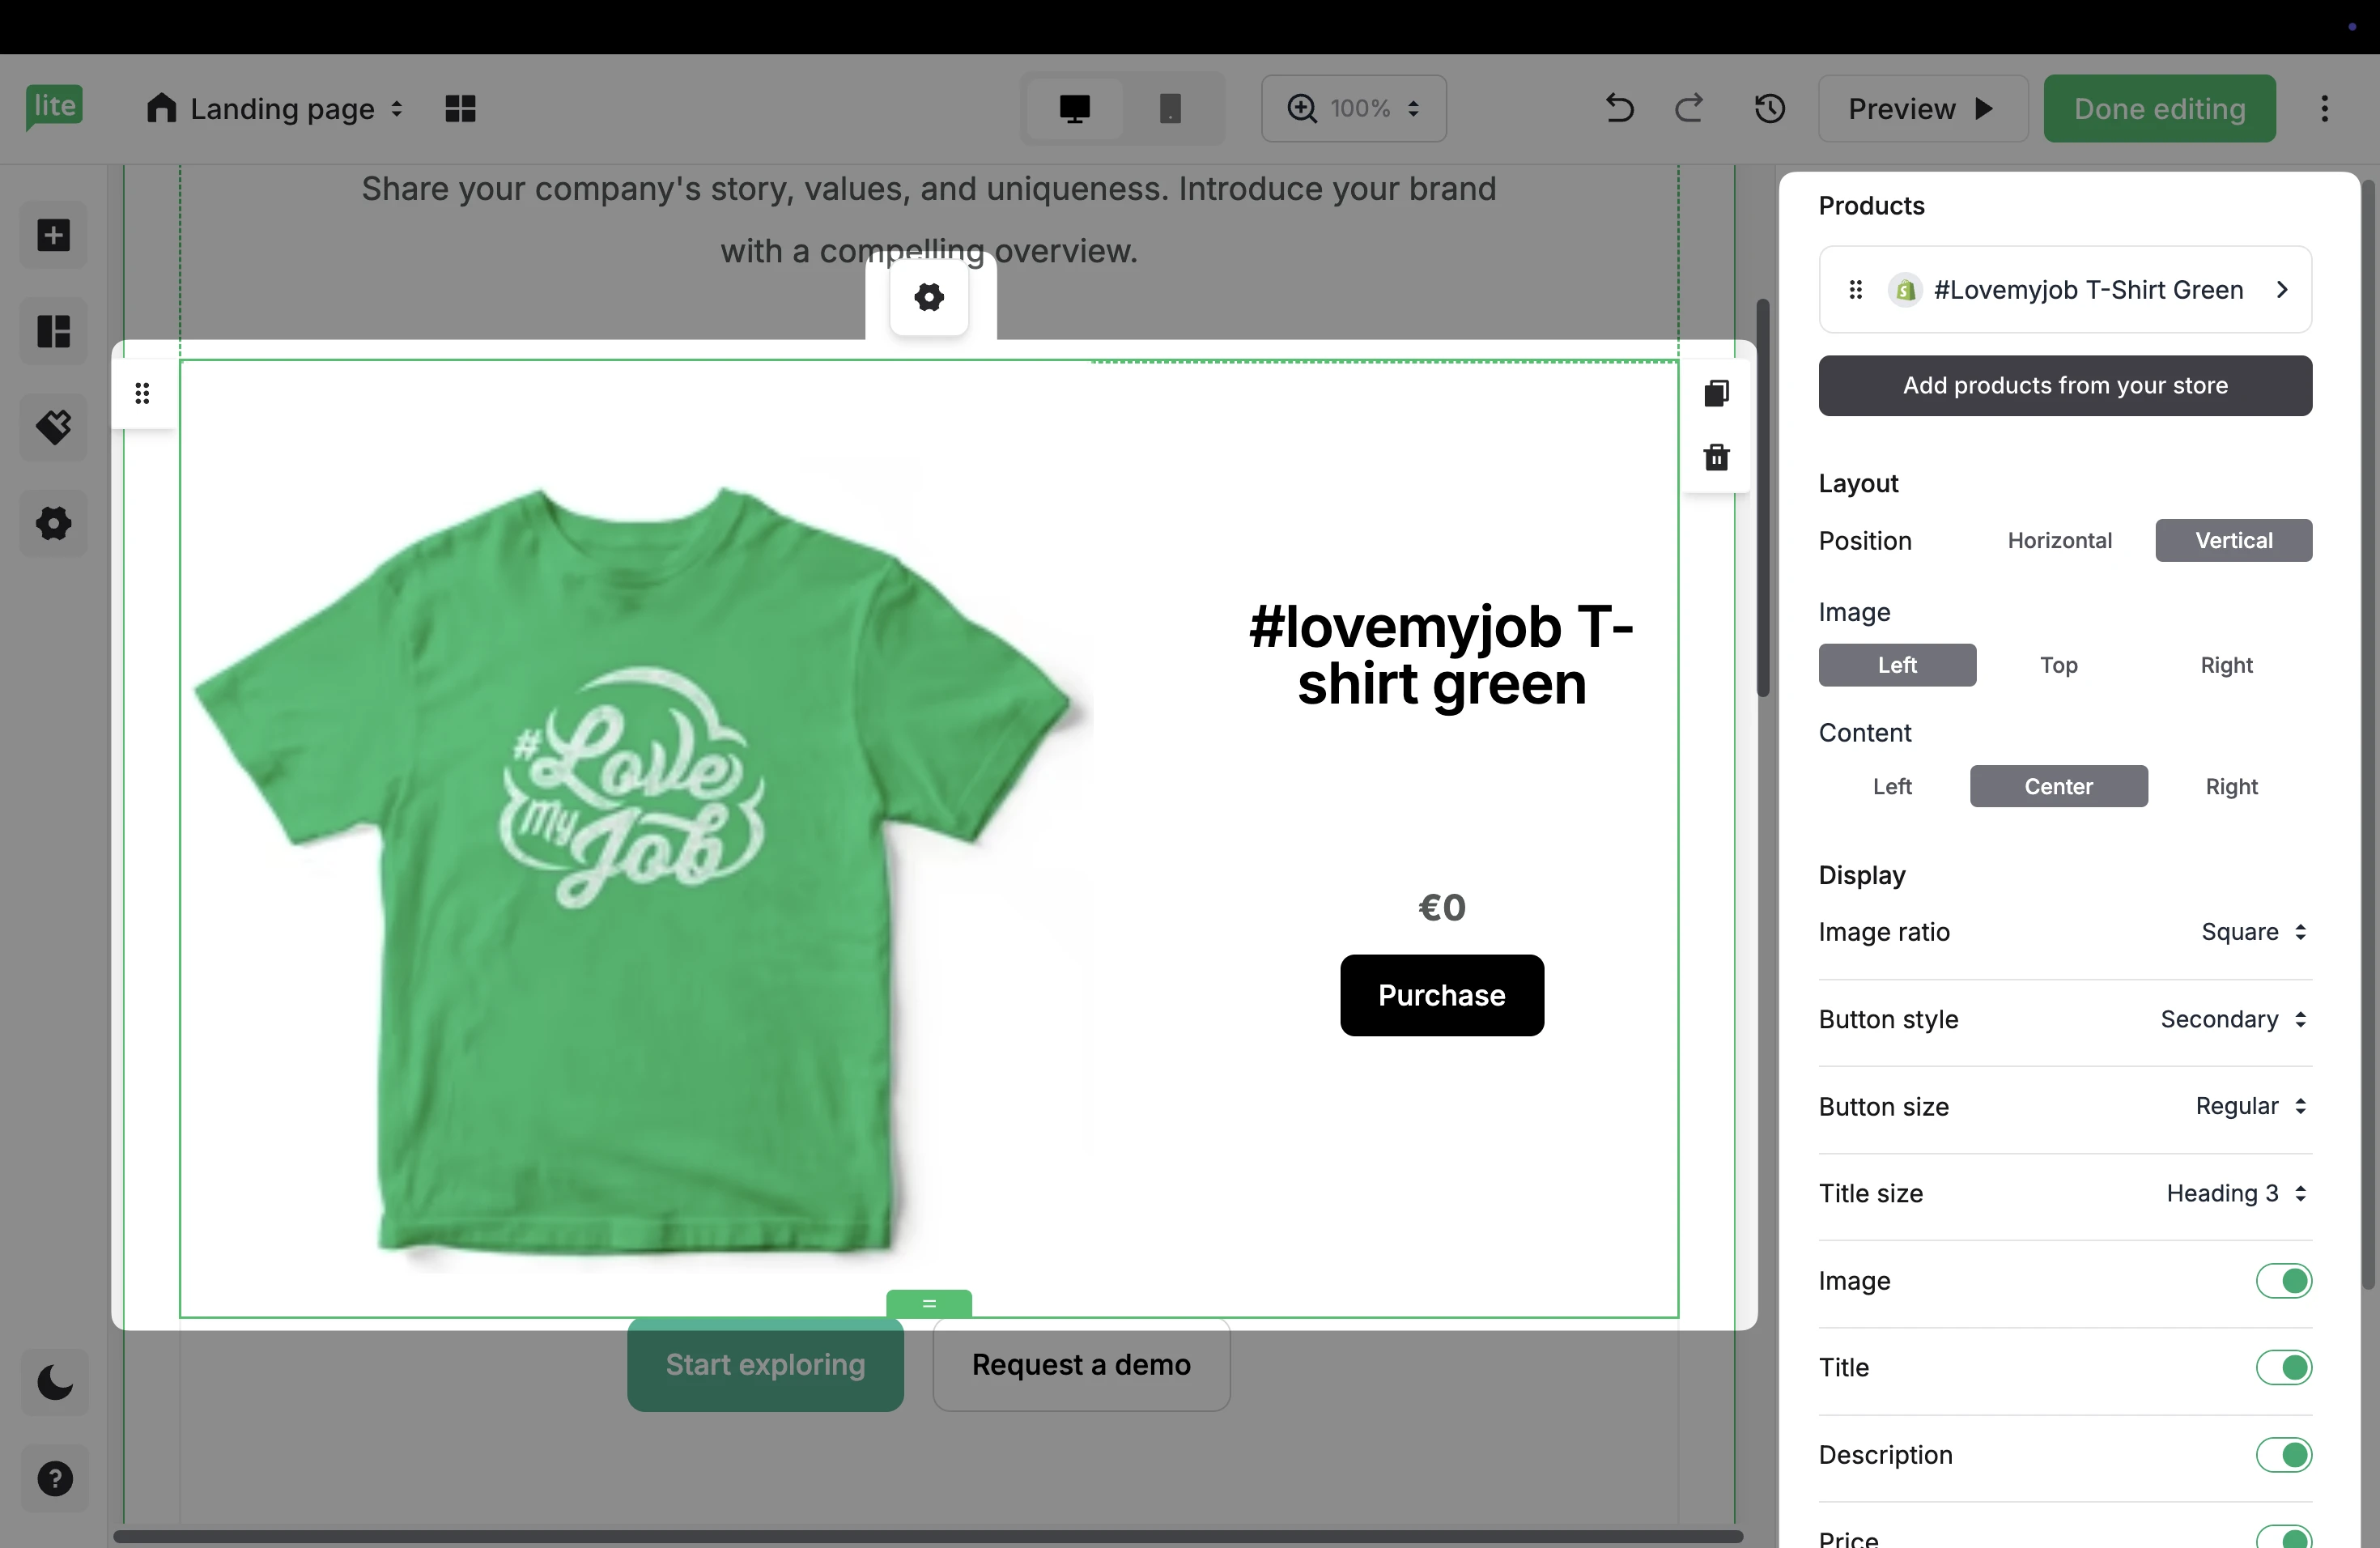Click the add section plus icon in the sidebar
This screenshot has width=2380, height=1548.
pyautogui.click(x=54, y=236)
